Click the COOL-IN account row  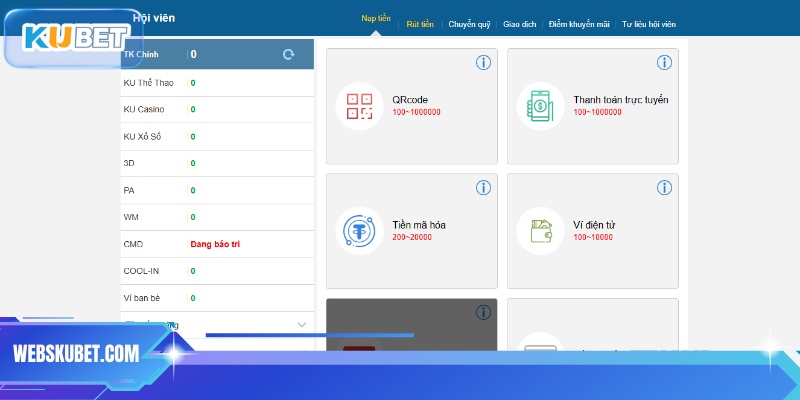tap(217, 271)
